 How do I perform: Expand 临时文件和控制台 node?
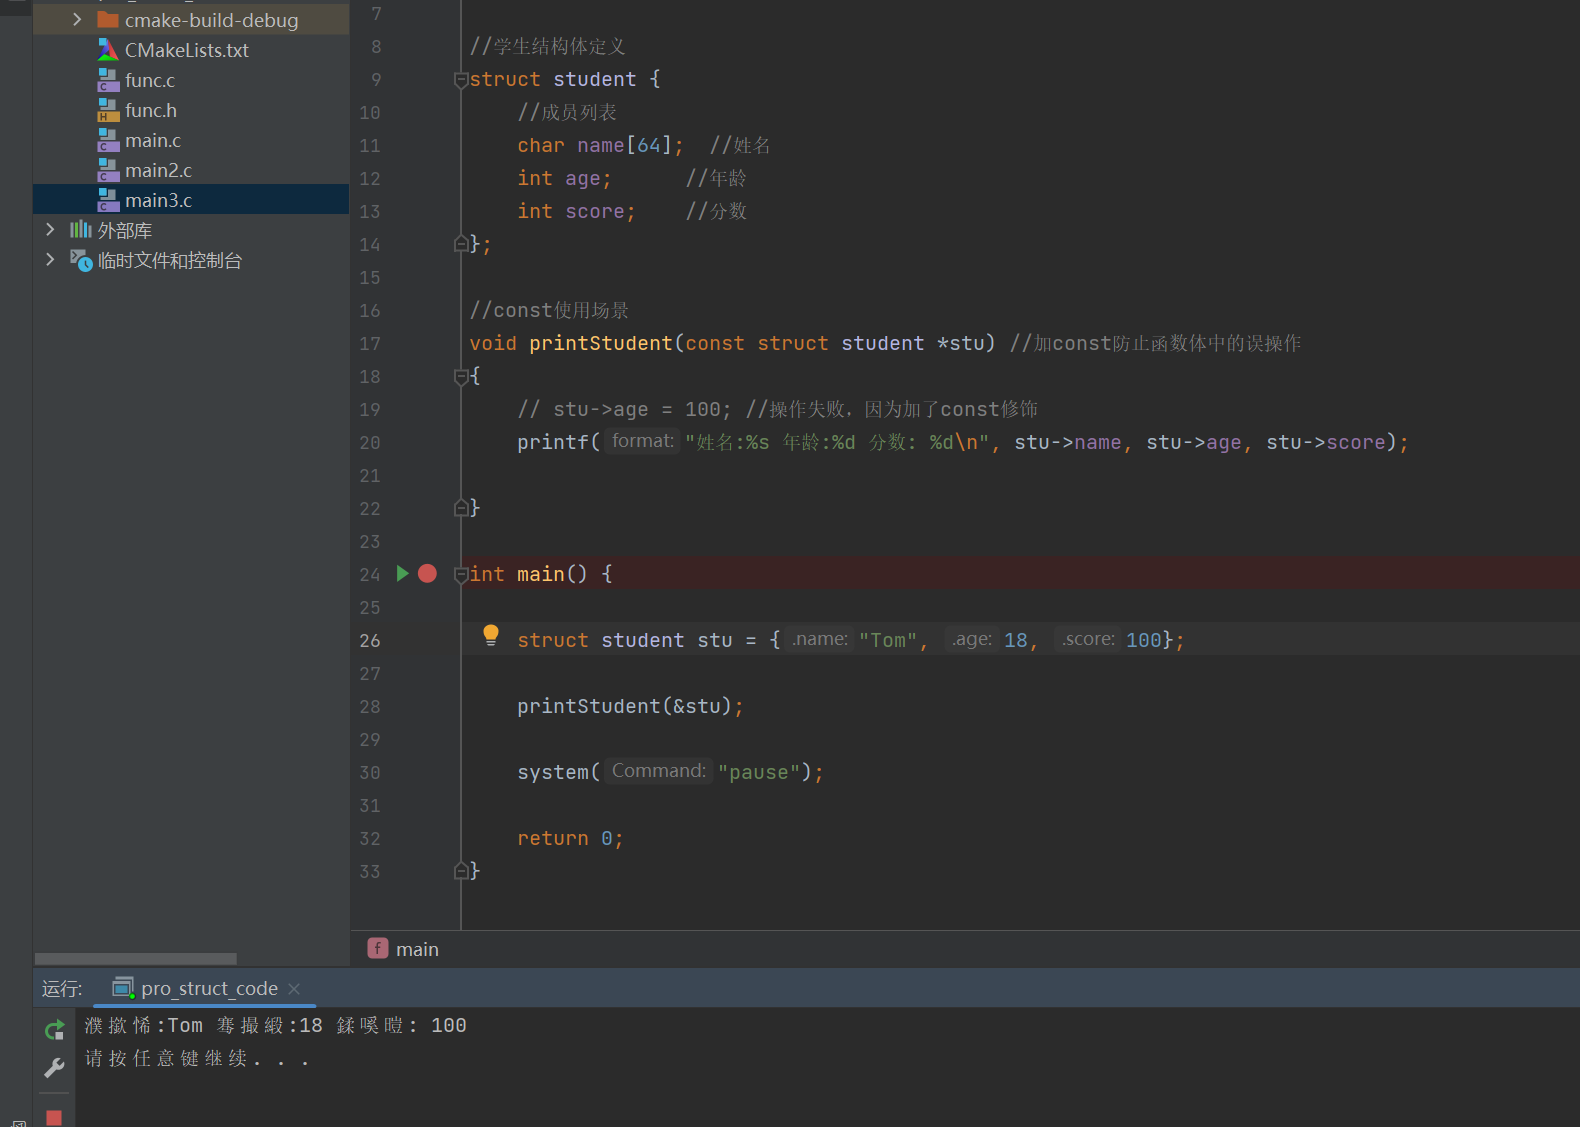[x=50, y=260]
